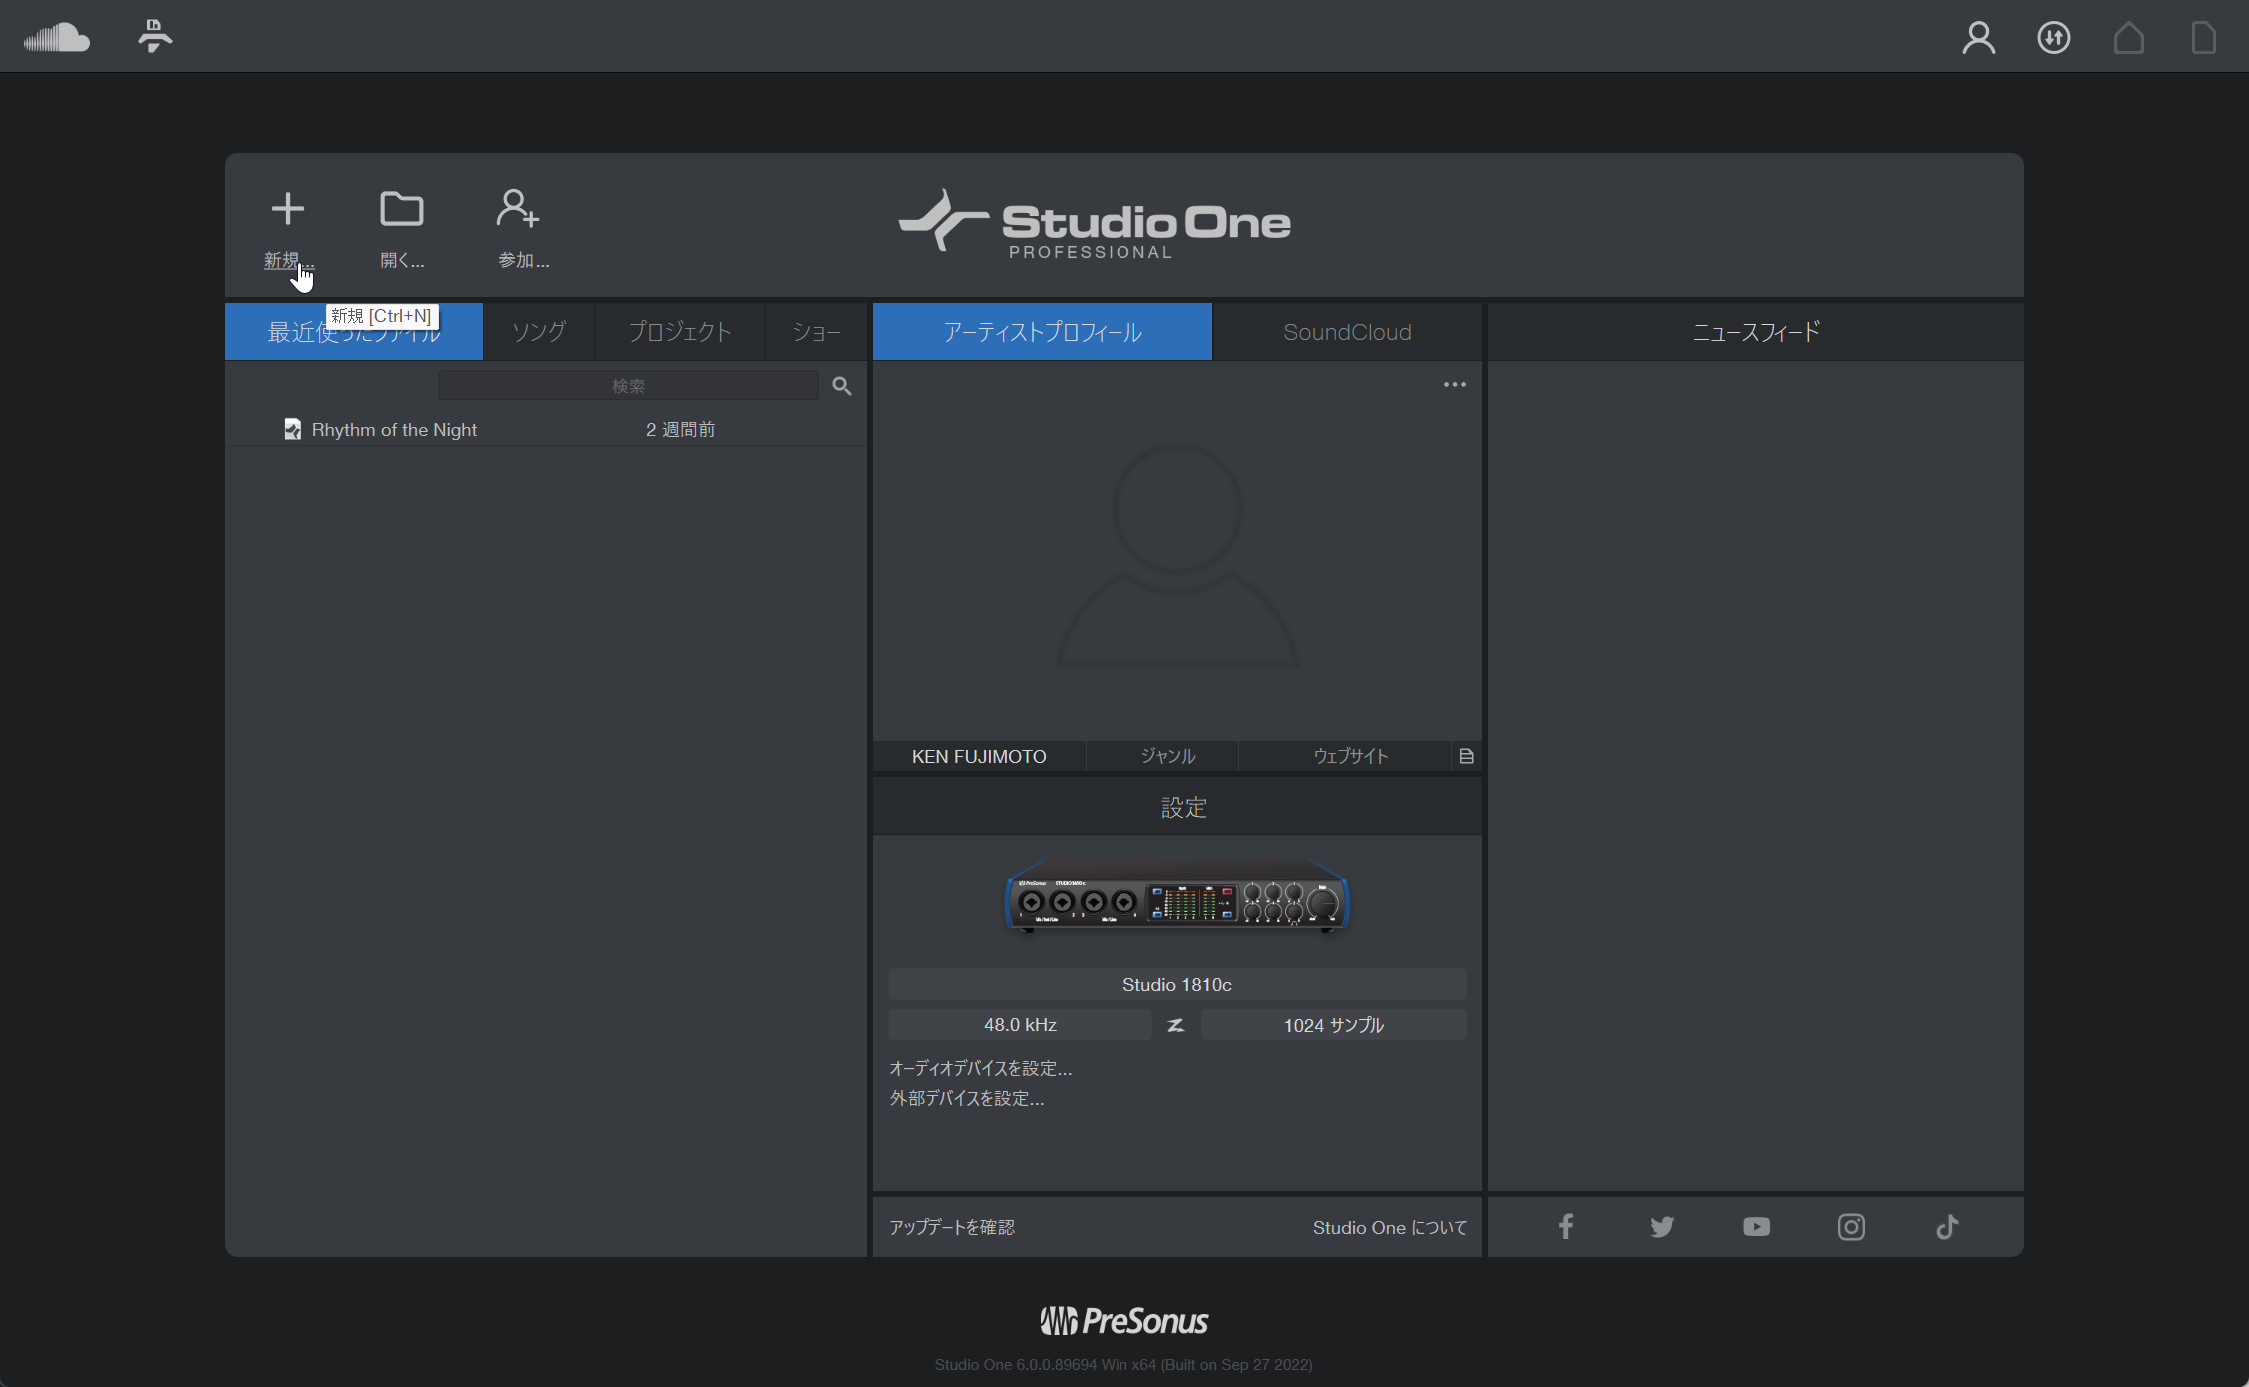The image size is (2249, 1387).
Task: Open the 1024 samples buffer size selector
Action: click(x=1333, y=1025)
